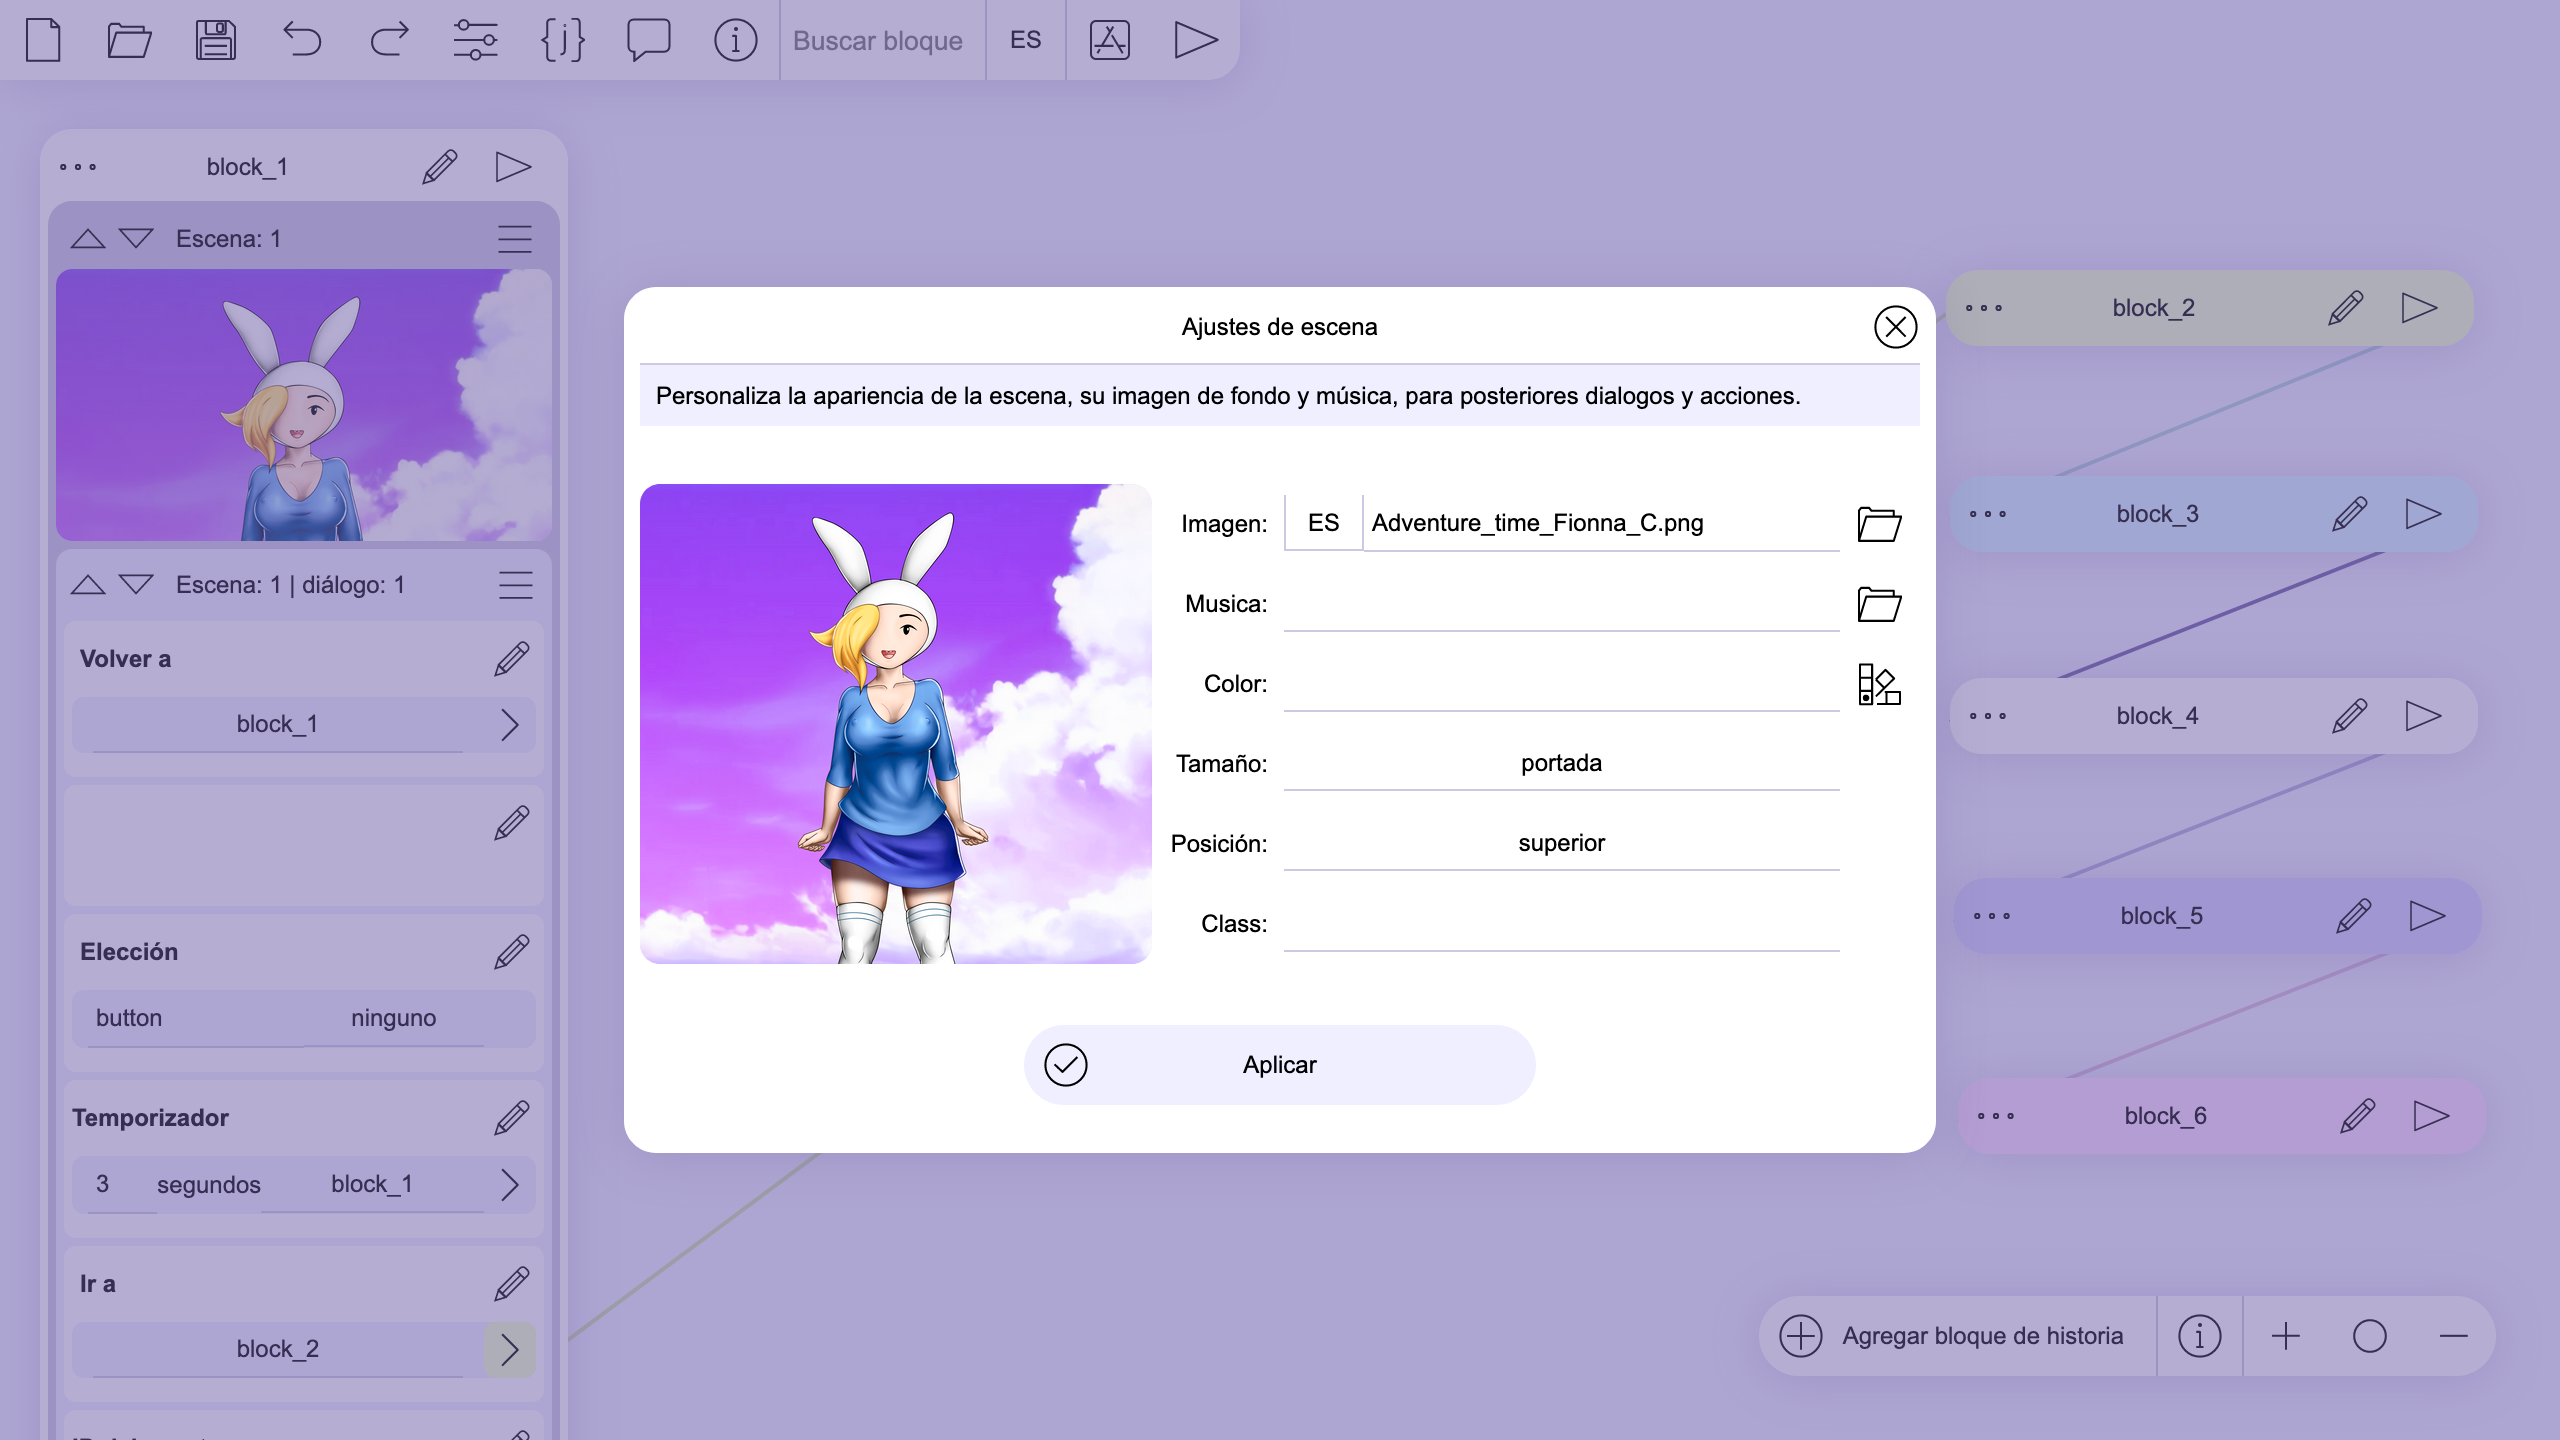
Task: Edit the empty dialogue text box
Action: 511,823
